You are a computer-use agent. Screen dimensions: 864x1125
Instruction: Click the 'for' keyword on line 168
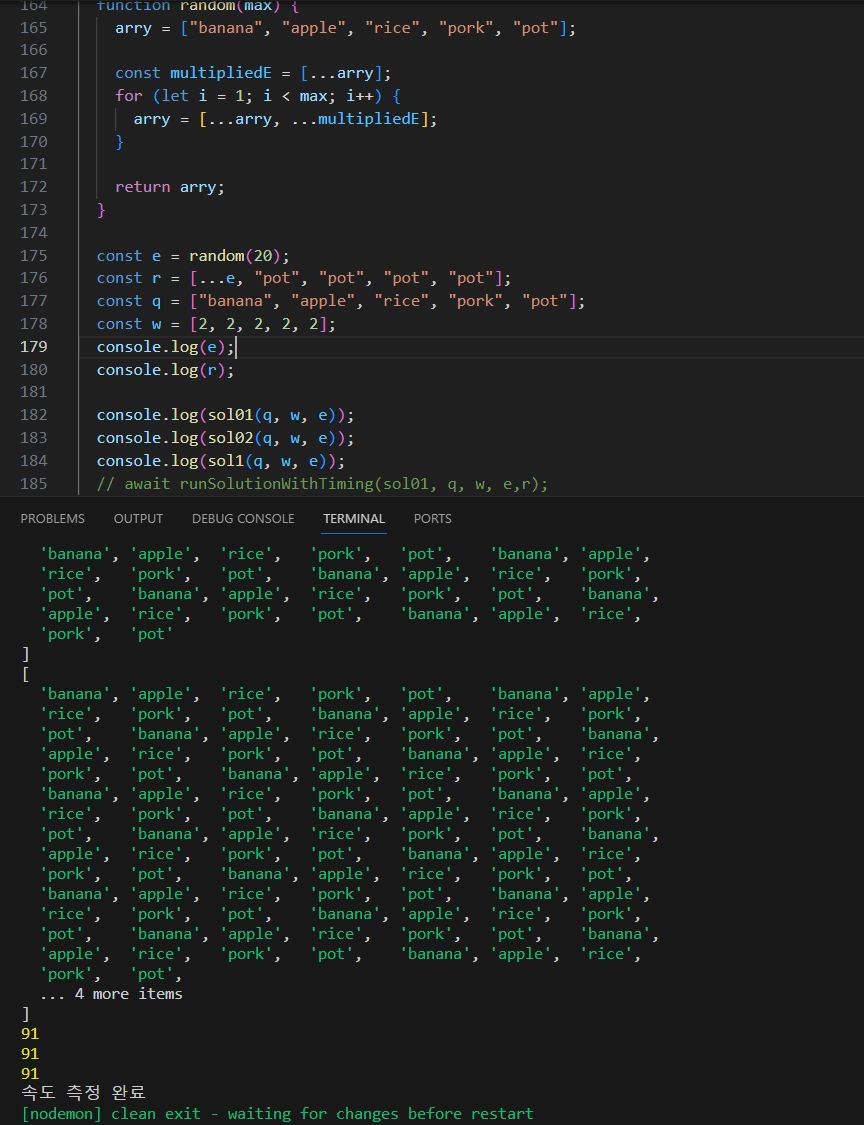click(x=129, y=95)
